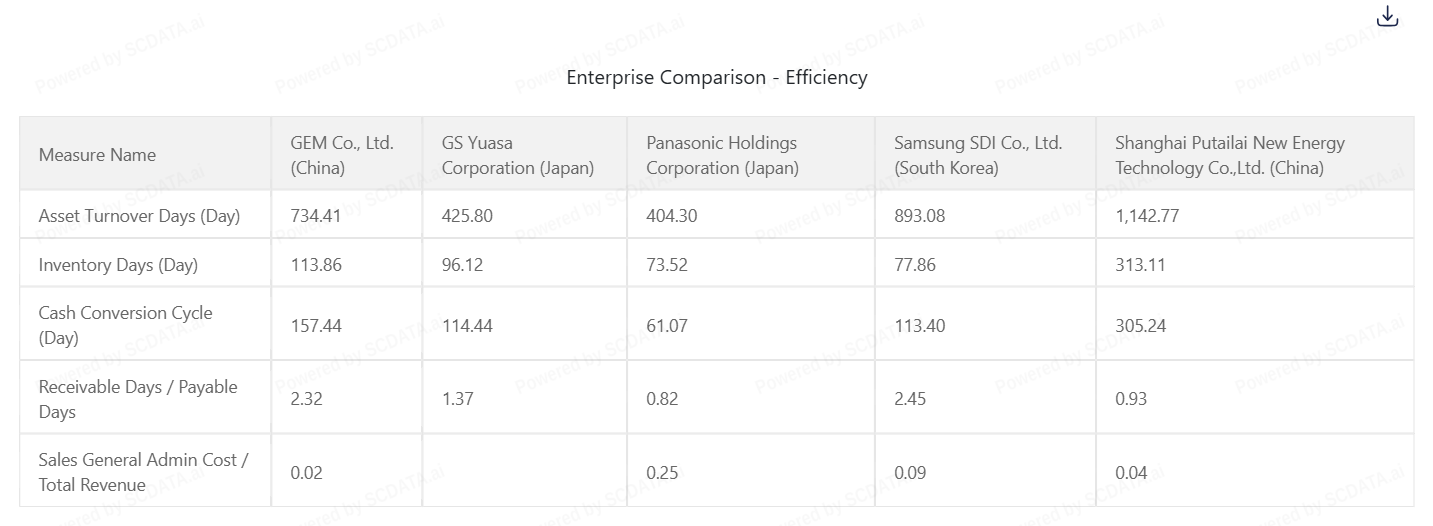
Task: Click the Asset Turnover Days row label
Action: pos(139,216)
